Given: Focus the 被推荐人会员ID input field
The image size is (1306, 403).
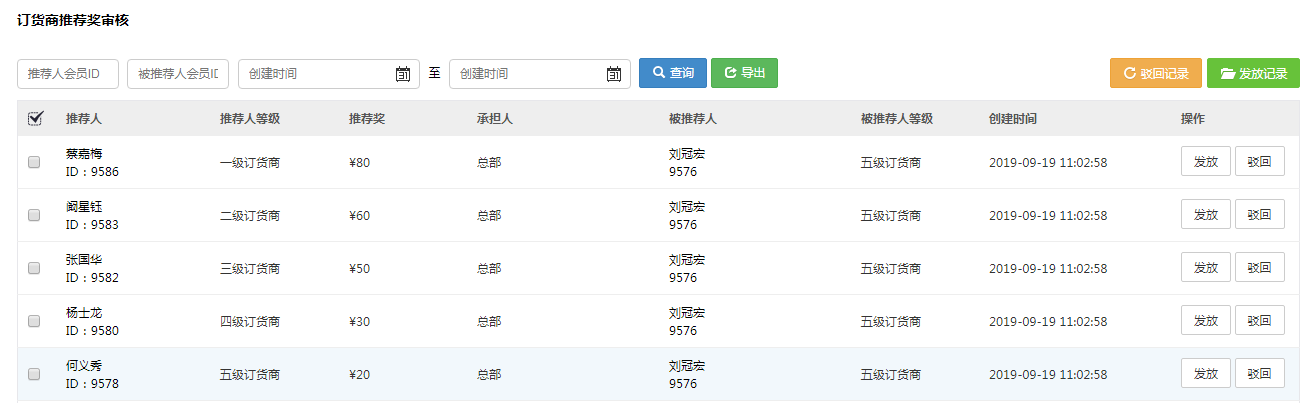Looking at the screenshot, I should click(178, 74).
